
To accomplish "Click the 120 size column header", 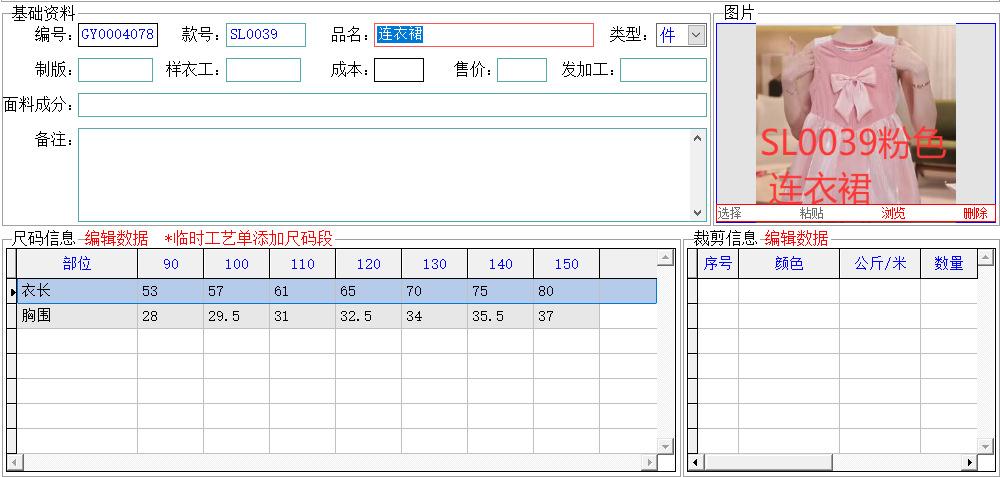I will click(369, 264).
